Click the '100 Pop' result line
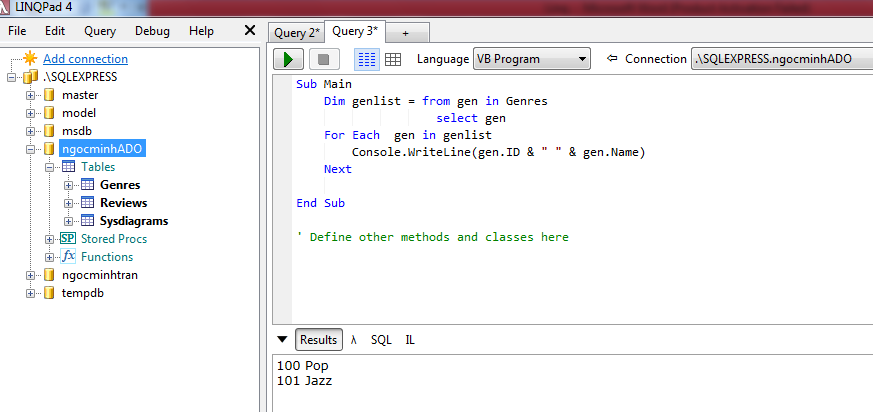The width and height of the screenshot is (873, 412). point(303,366)
